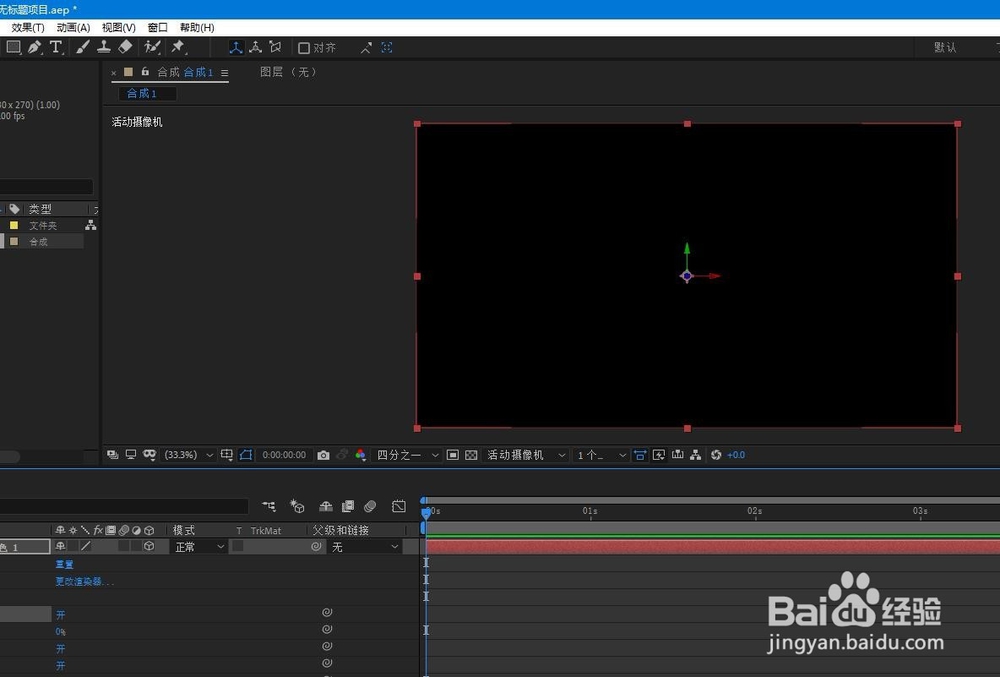Click the always preview this view icon
The image size is (1000, 677).
coord(113,455)
